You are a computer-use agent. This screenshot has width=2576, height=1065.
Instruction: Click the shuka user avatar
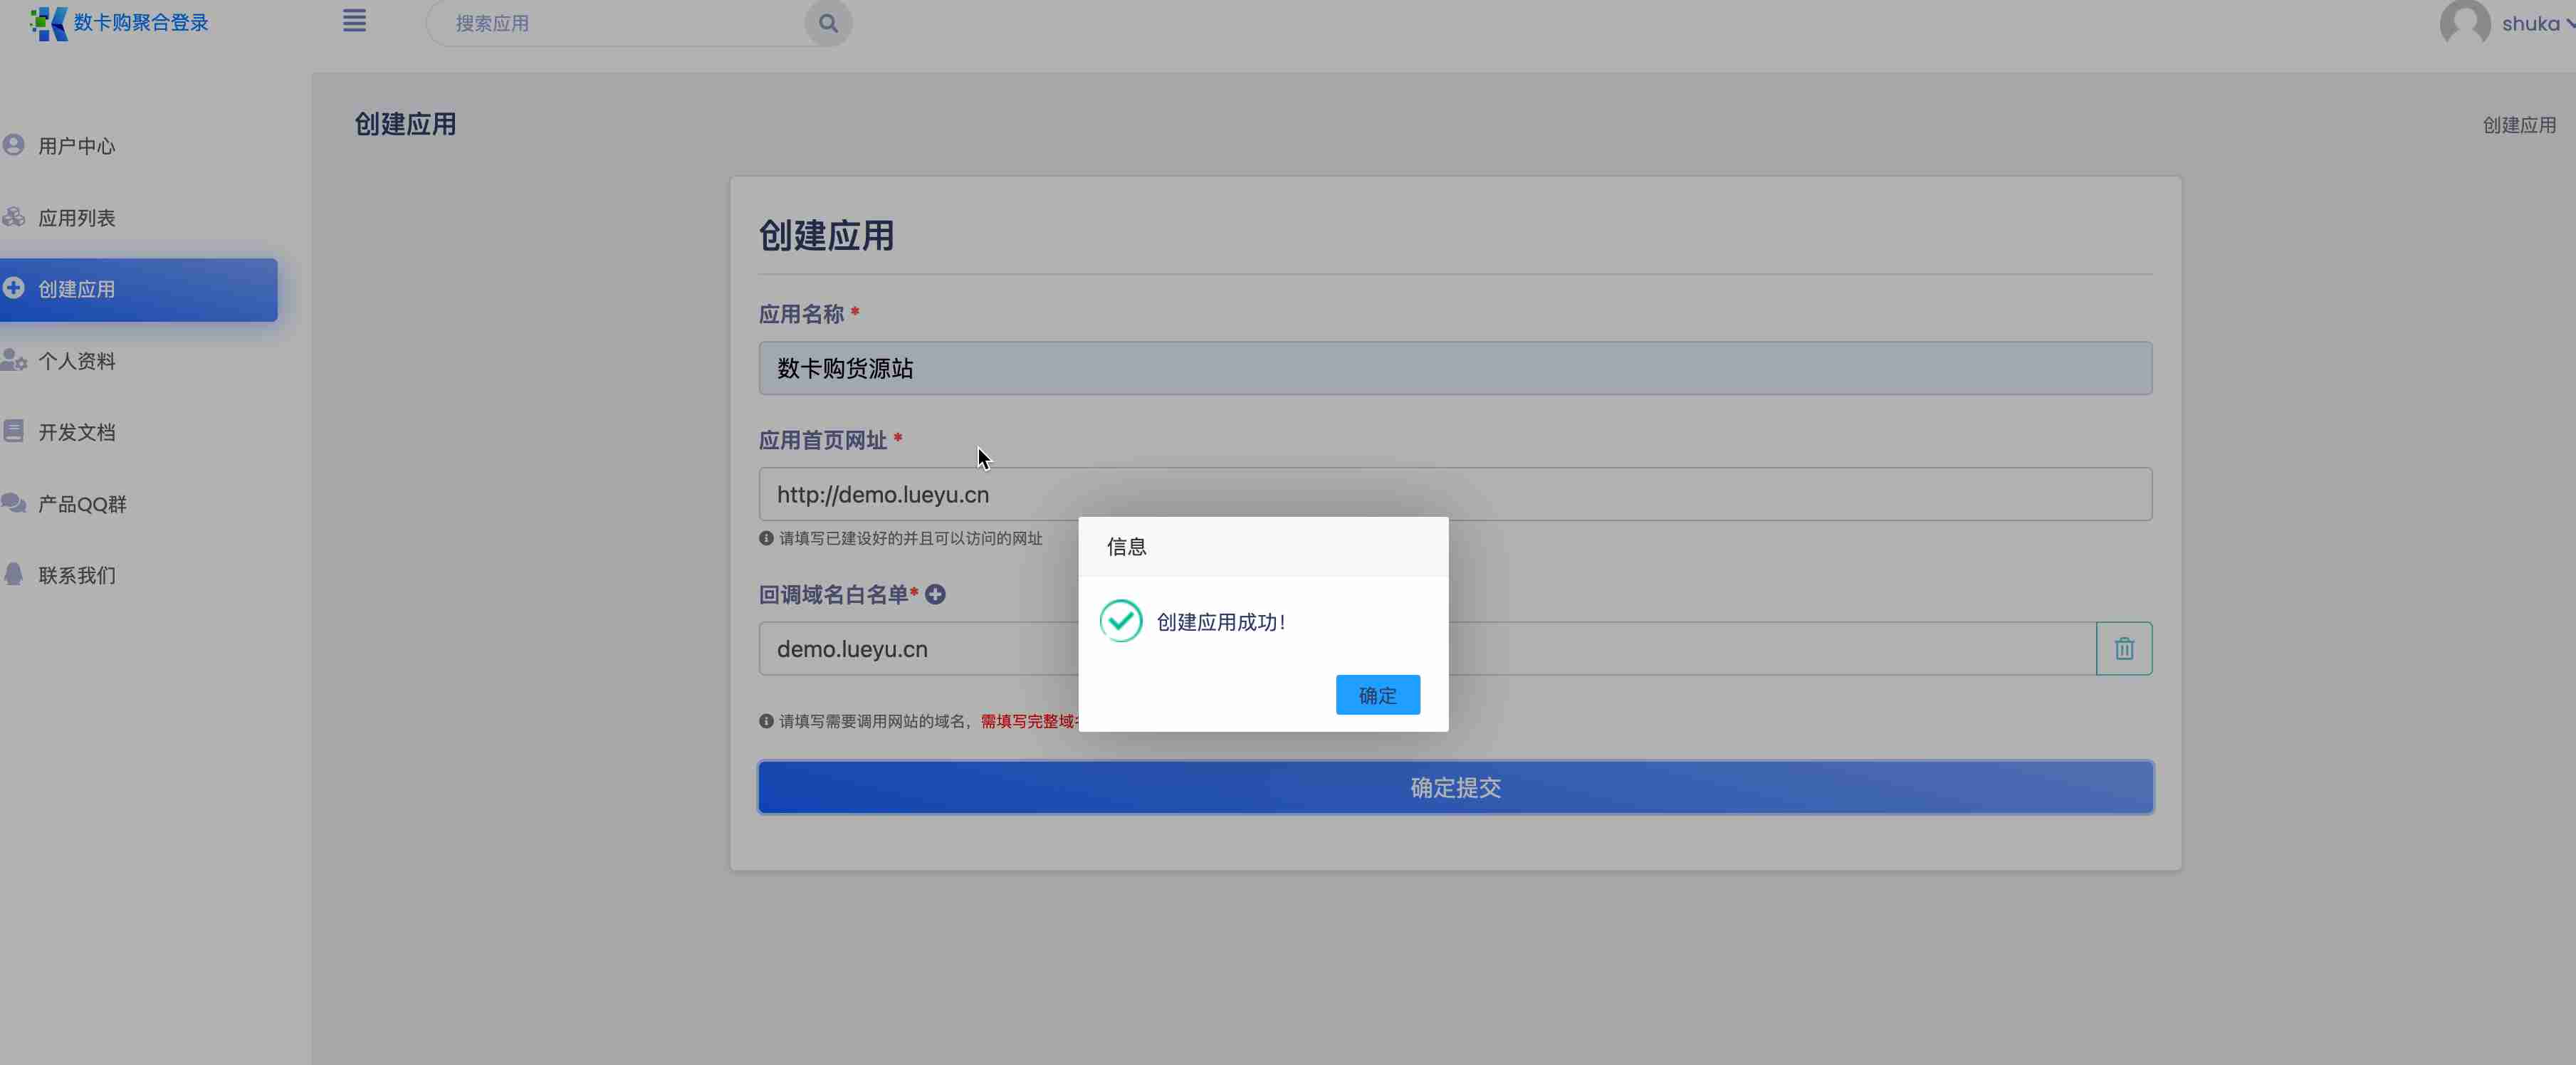point(2464,23)
